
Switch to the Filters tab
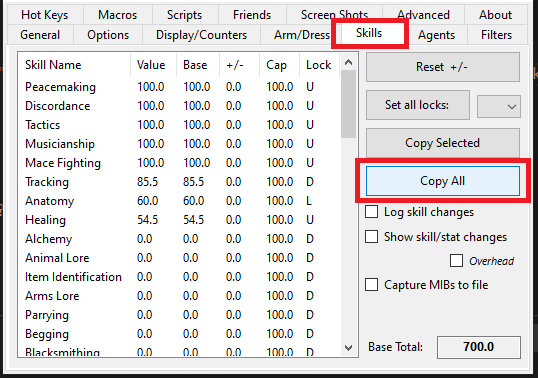click(496, 35)
